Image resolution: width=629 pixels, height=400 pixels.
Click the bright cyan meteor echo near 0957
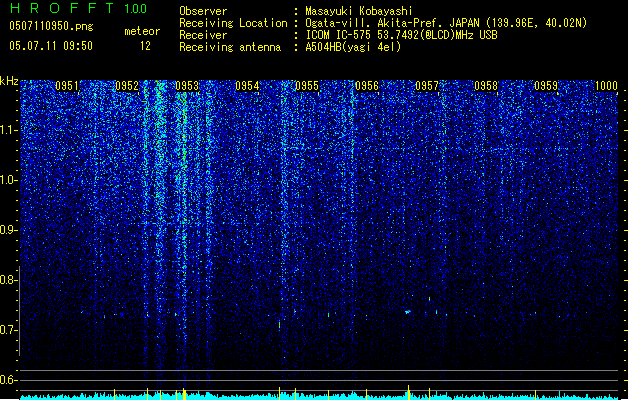point(408,312)
